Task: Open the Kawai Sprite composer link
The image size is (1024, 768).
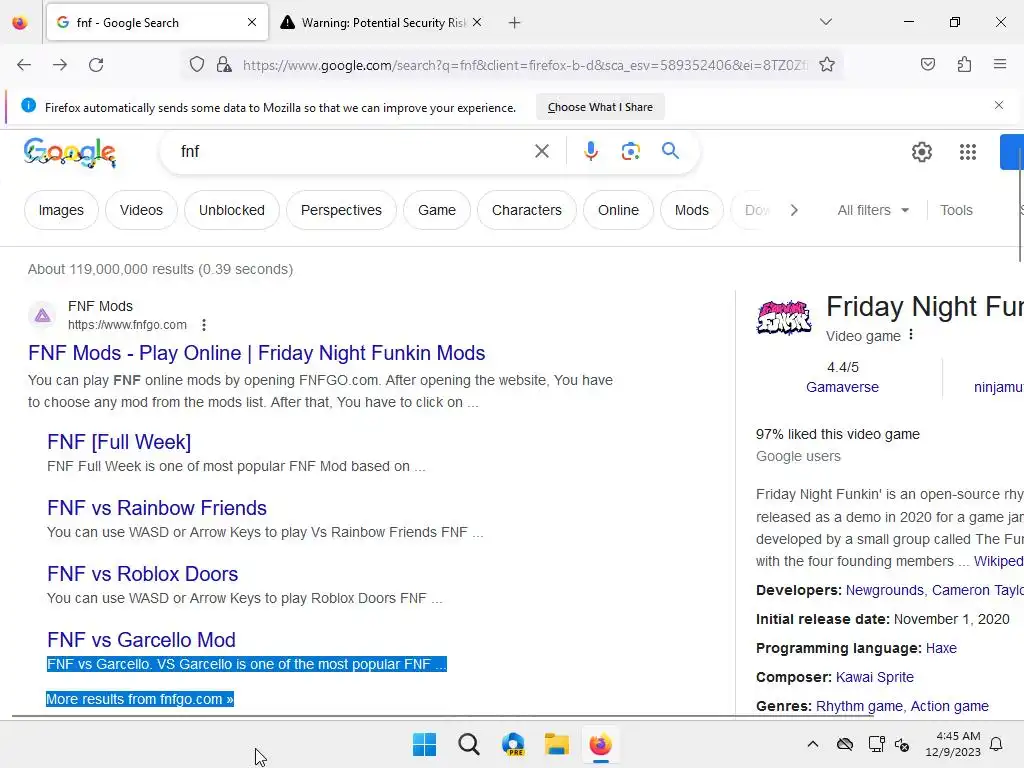Action: point(874,677)
